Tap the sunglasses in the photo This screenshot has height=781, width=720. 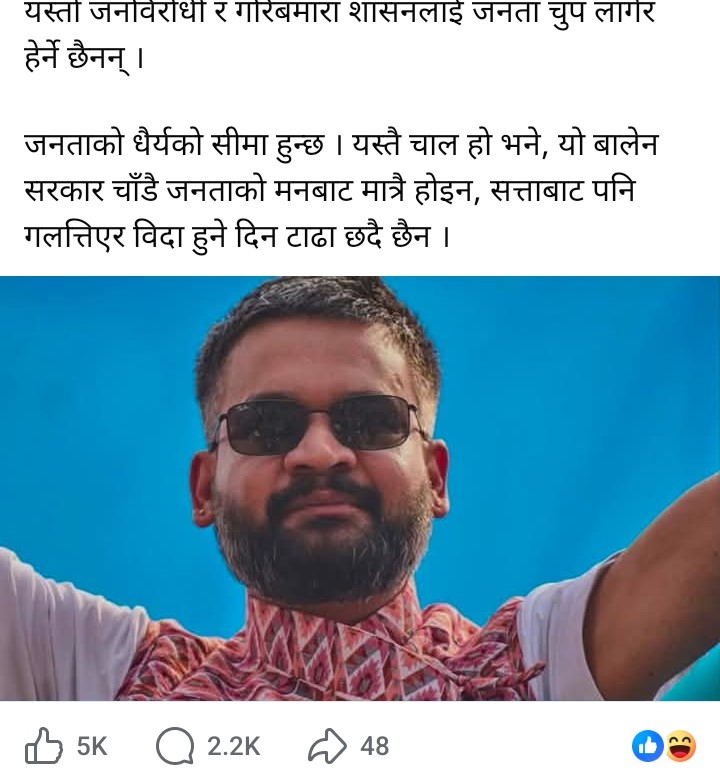[x=319, y=423]
